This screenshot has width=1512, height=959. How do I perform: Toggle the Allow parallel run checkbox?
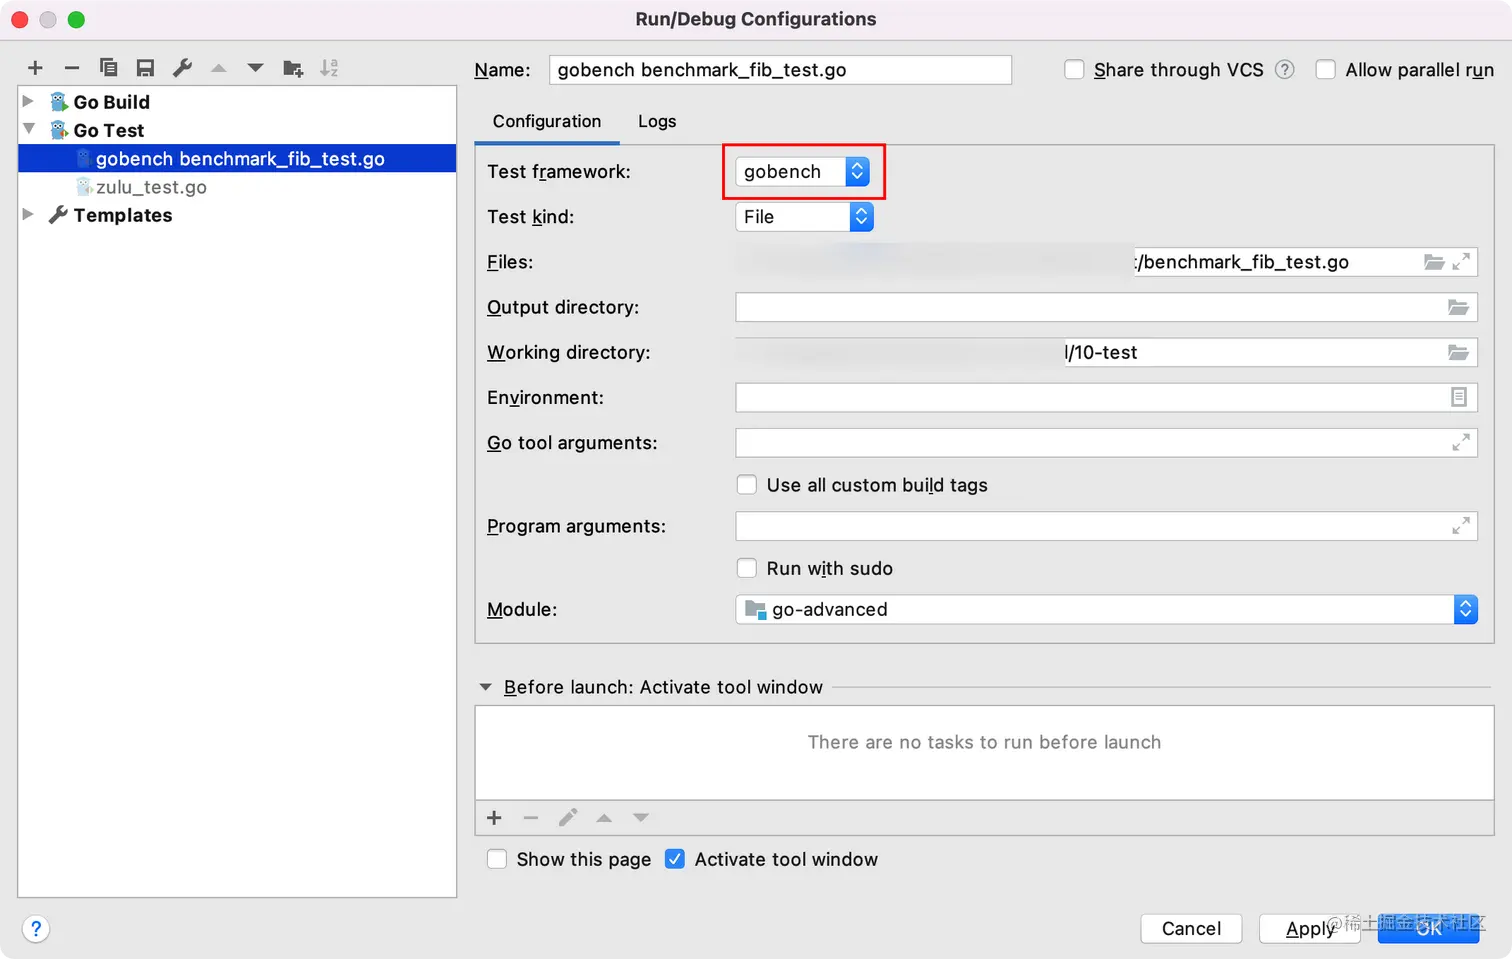pyautogui.click(x=1326, y=70)
